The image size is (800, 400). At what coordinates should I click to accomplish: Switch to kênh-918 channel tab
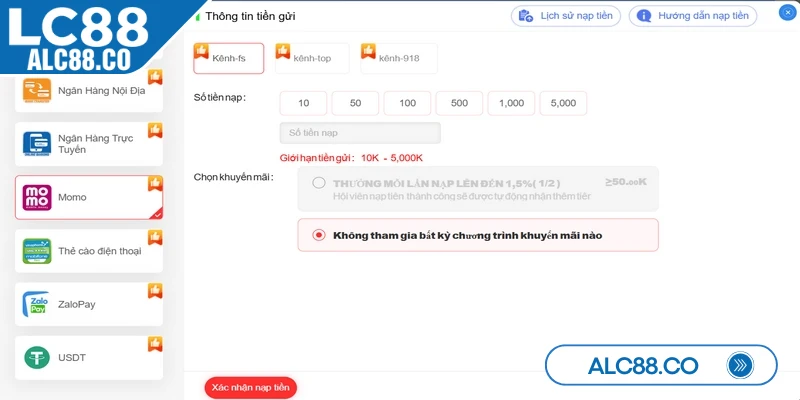point(399,58)
